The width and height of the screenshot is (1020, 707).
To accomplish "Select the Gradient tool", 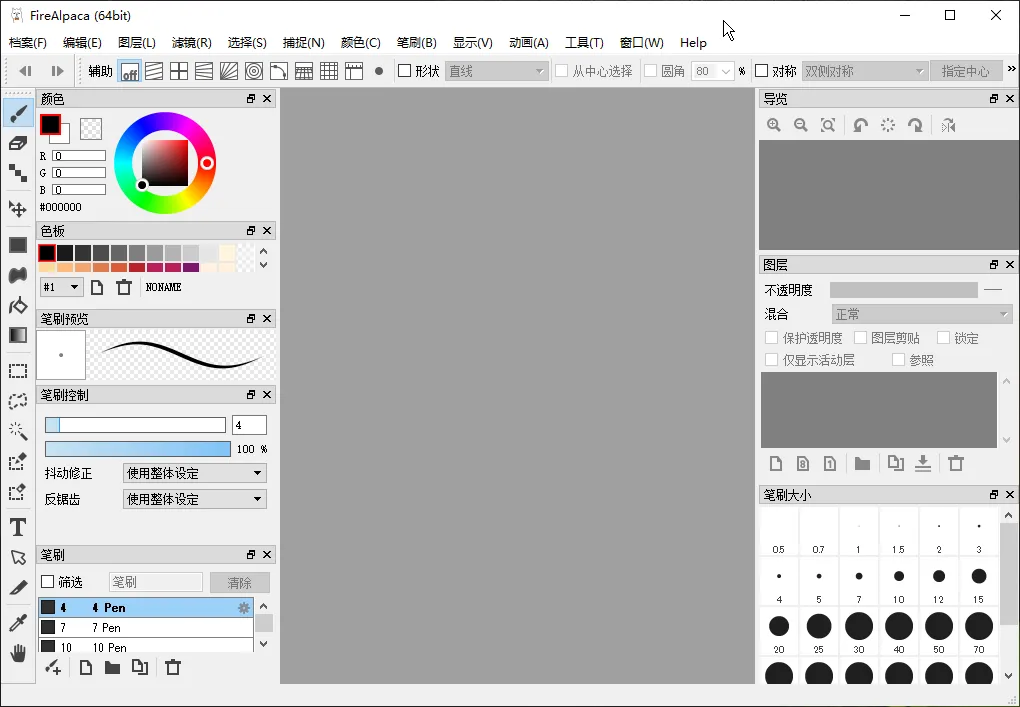I will point(17,334).
